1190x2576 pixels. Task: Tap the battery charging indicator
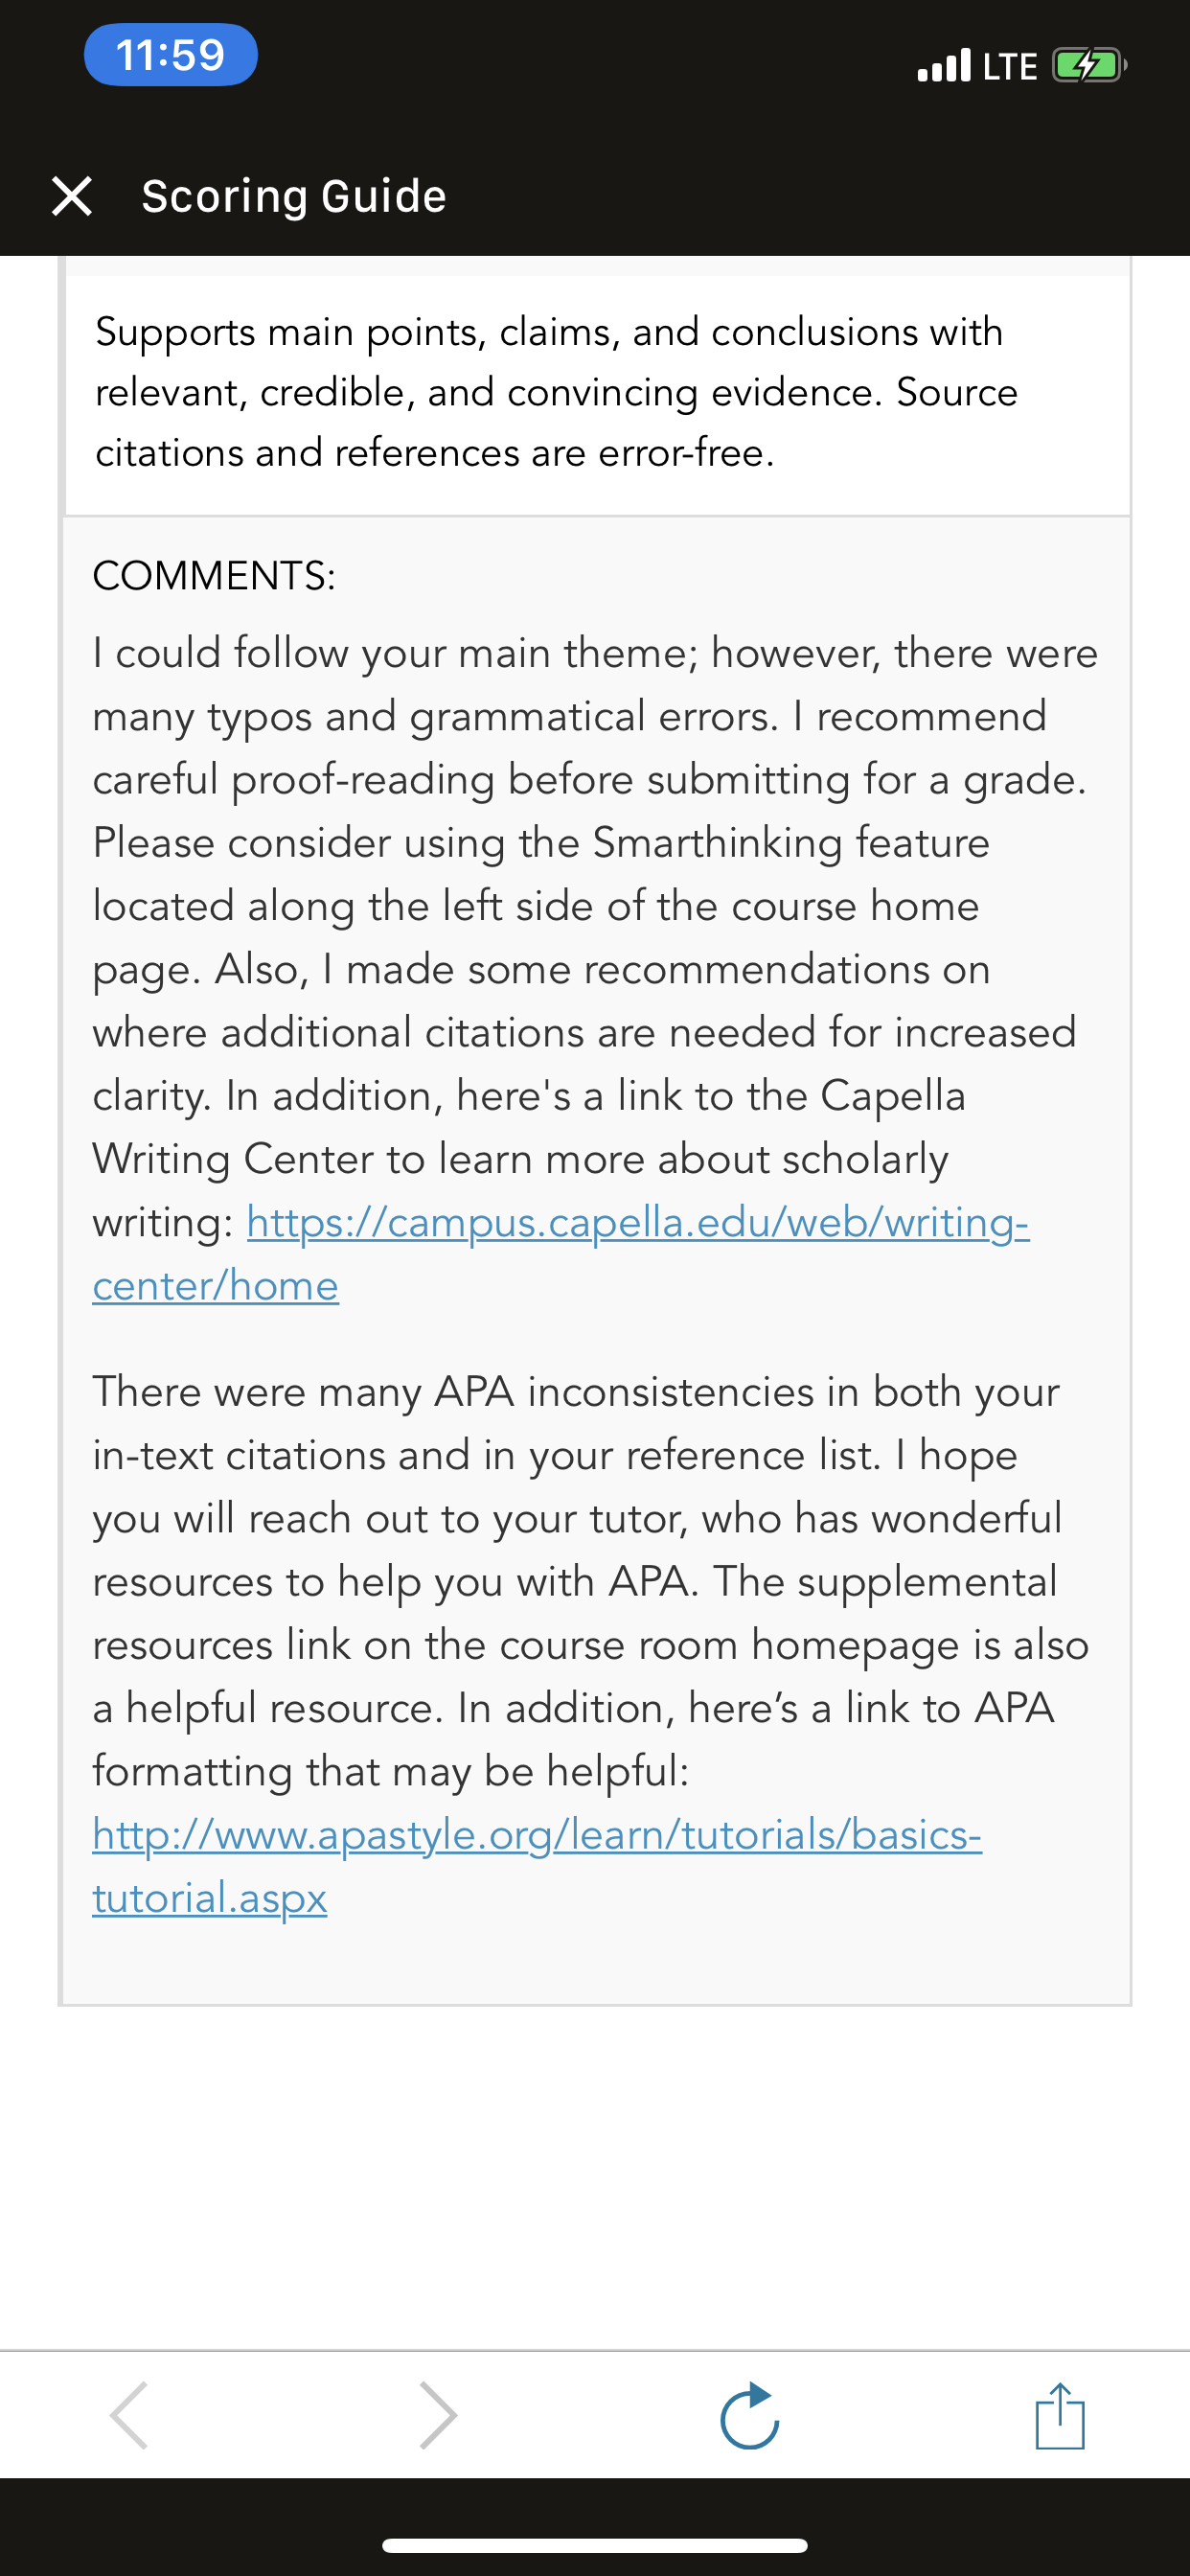coord(1090,66)
